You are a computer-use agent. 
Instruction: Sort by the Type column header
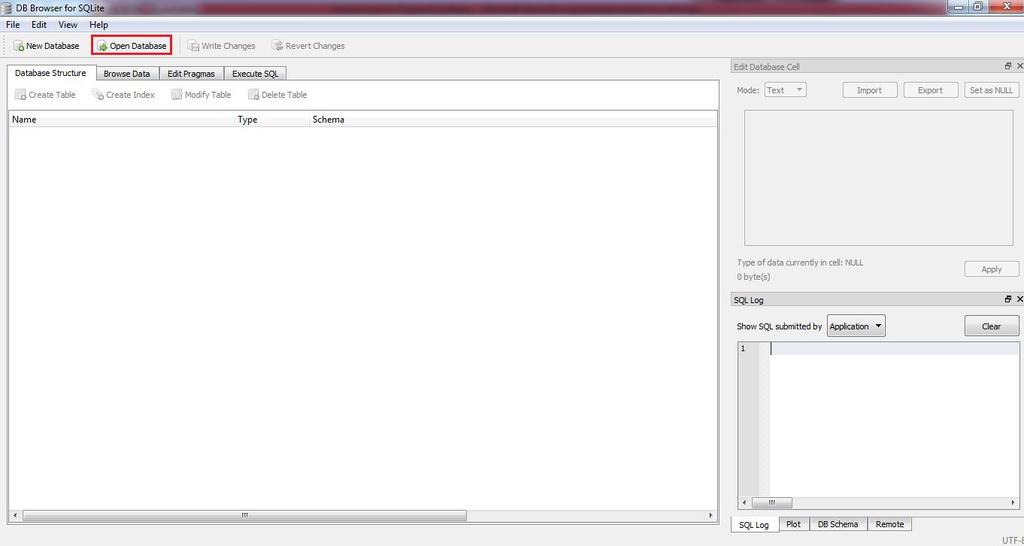click(272, 120)
